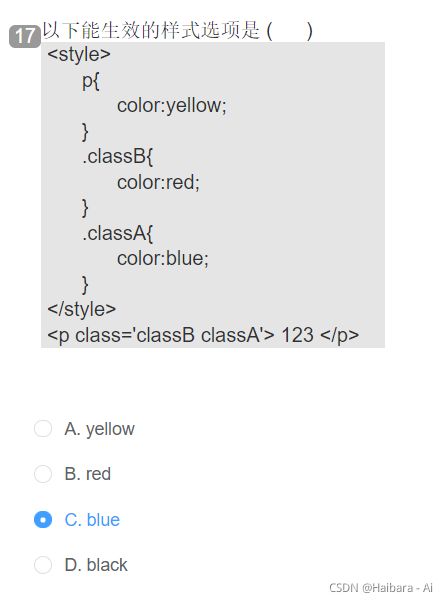Click the empty answer parentheses in title

pos(290,31)
